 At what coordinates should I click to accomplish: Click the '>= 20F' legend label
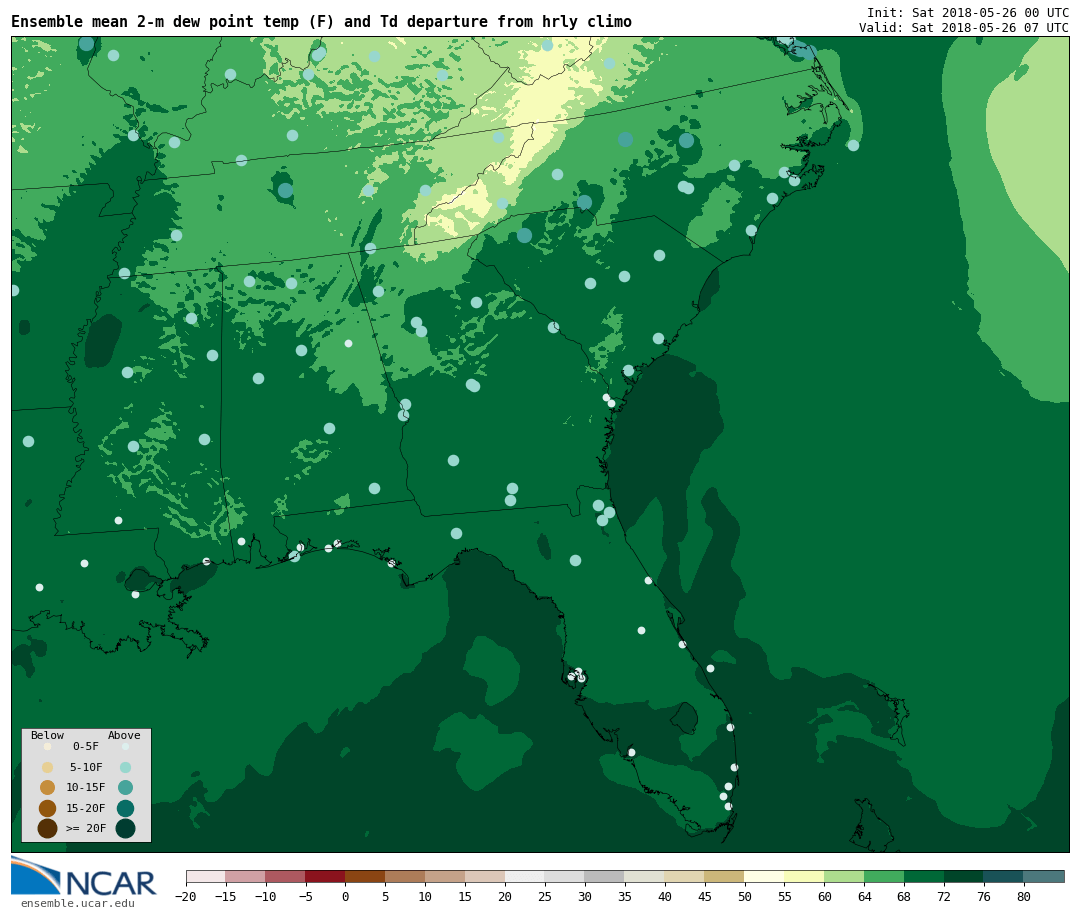coord(86,829)
